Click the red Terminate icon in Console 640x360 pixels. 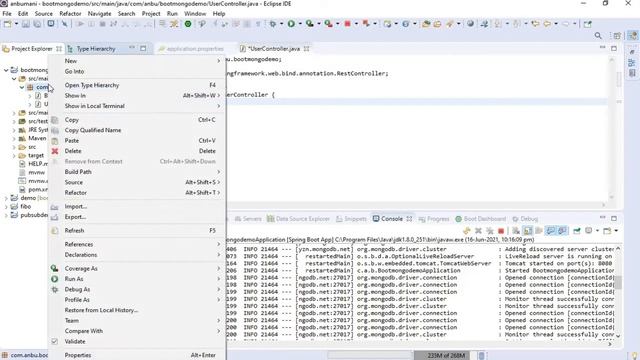coord(501,231)
